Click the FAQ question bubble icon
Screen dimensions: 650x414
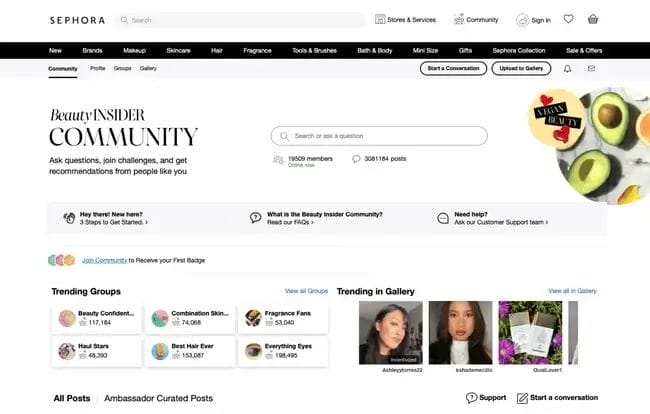pos(255,218)
